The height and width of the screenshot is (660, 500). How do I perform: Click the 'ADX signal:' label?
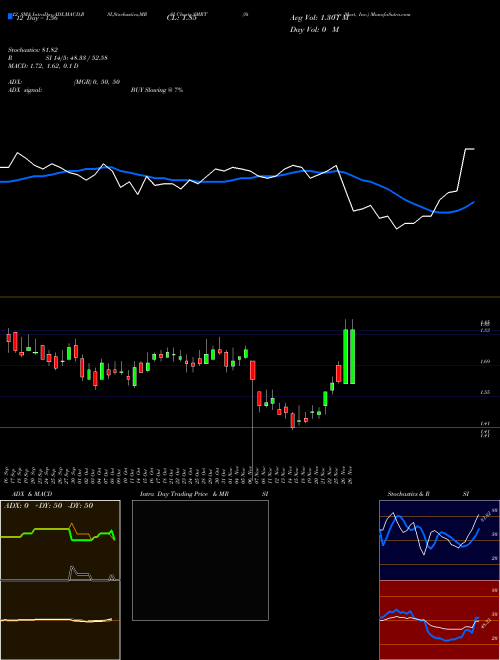(25, 90)
